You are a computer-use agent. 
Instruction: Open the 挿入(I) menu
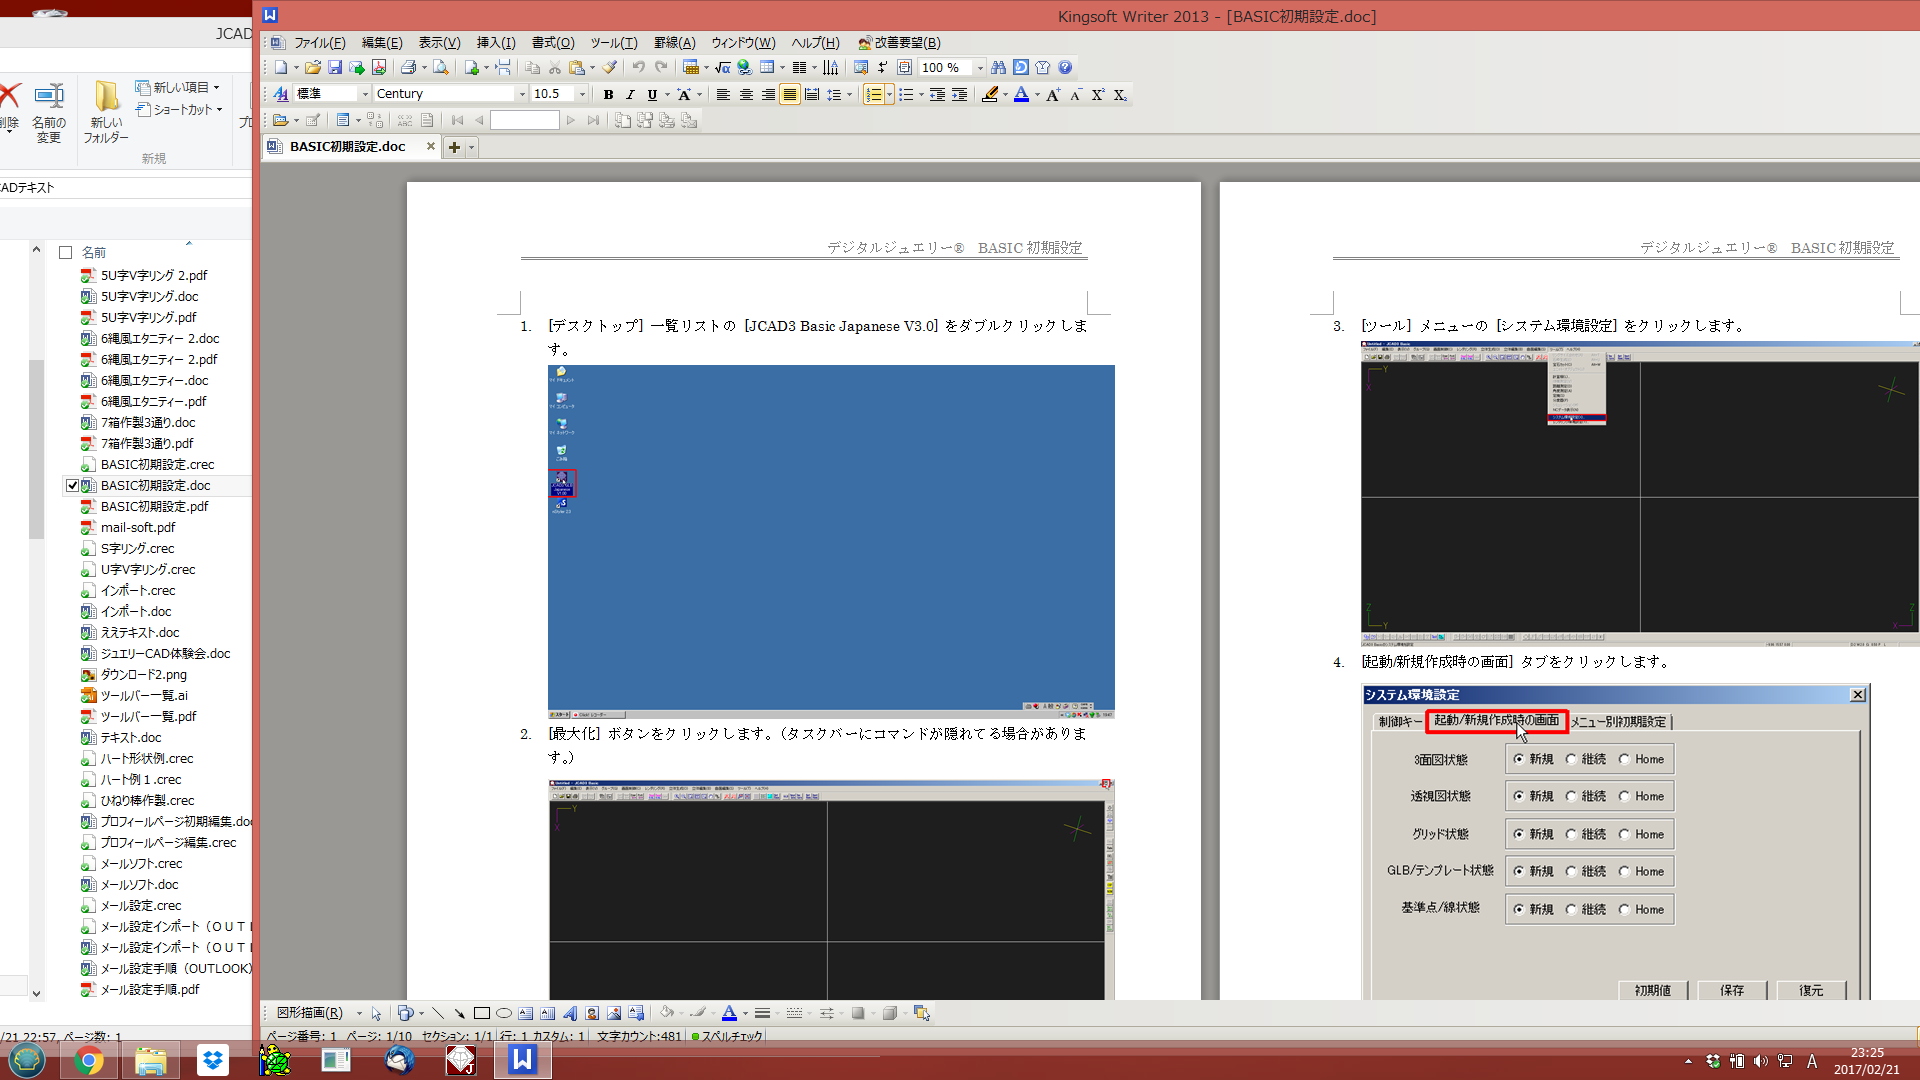pyautogui.click(x=496, y=42)
